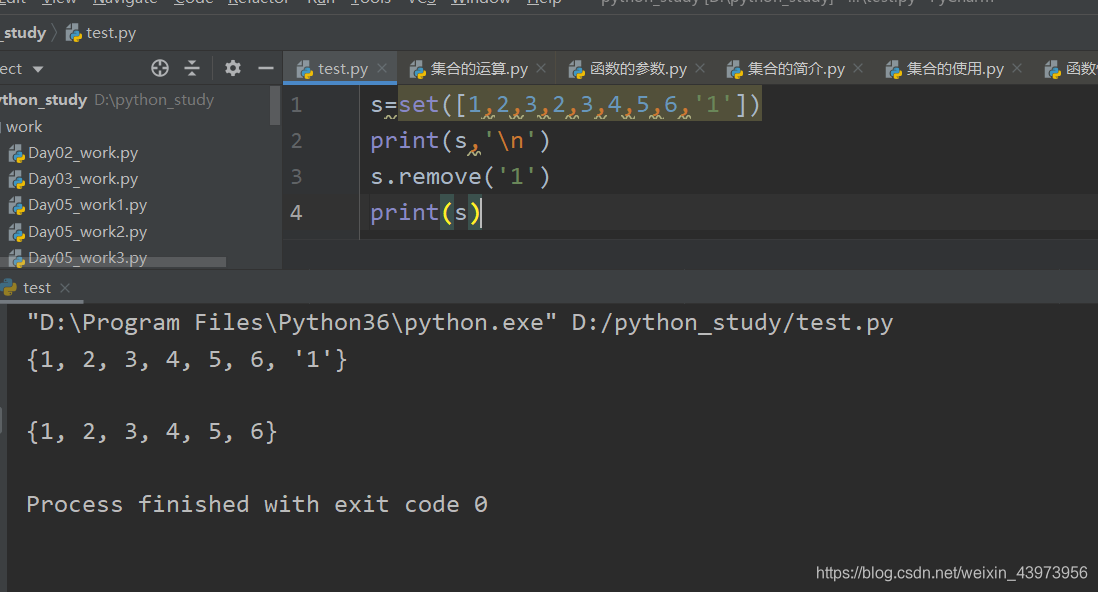Click line number 3 in the gutter
1098x592 pixels.
tap(296, 177)
